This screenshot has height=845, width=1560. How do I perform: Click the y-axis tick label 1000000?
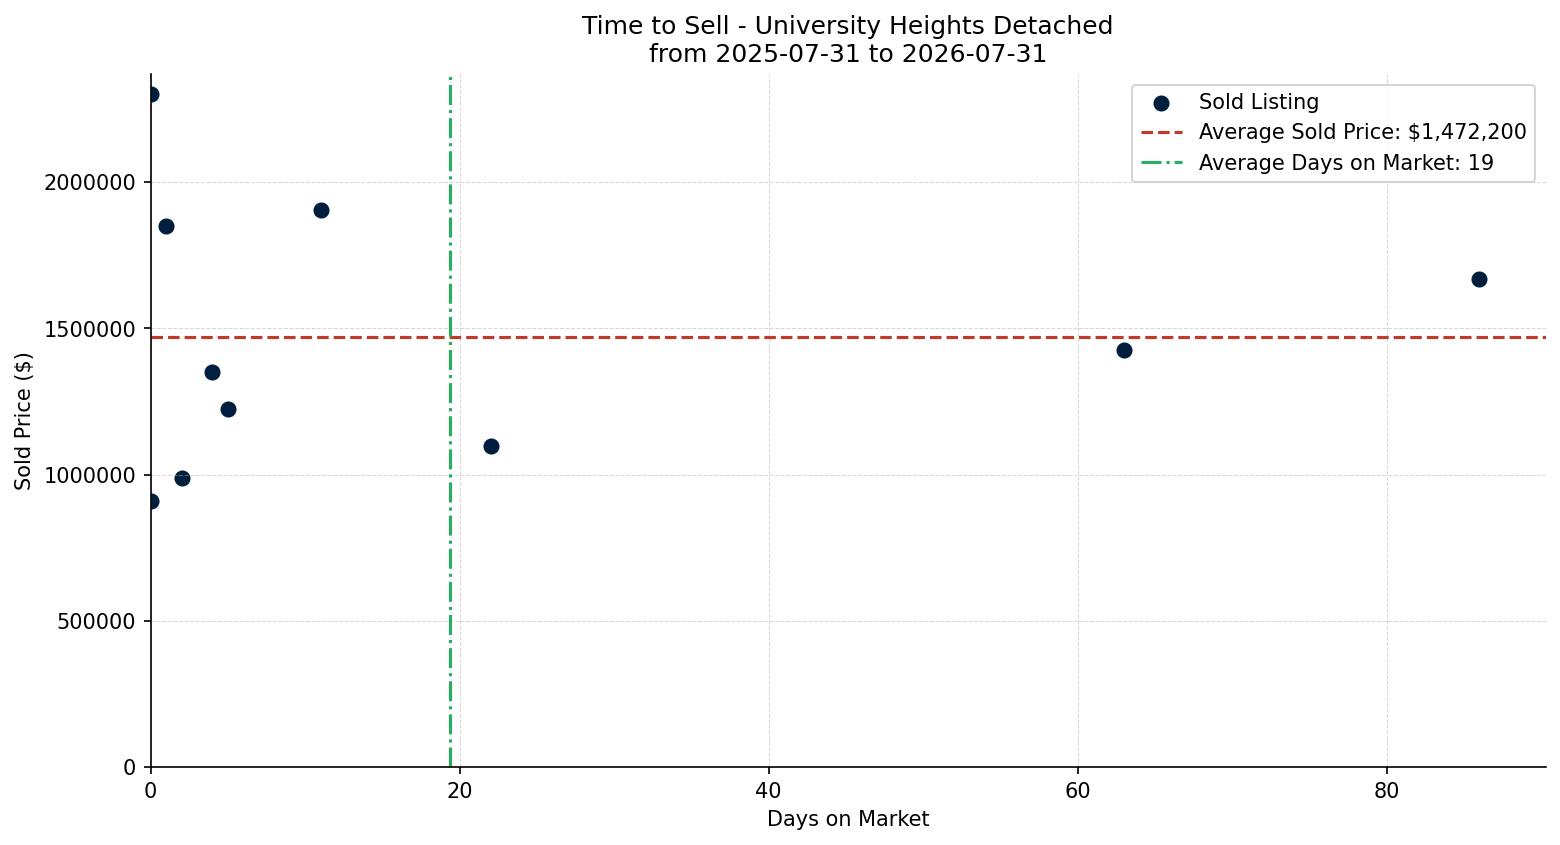pyautogui.click(x=90, y=475)
